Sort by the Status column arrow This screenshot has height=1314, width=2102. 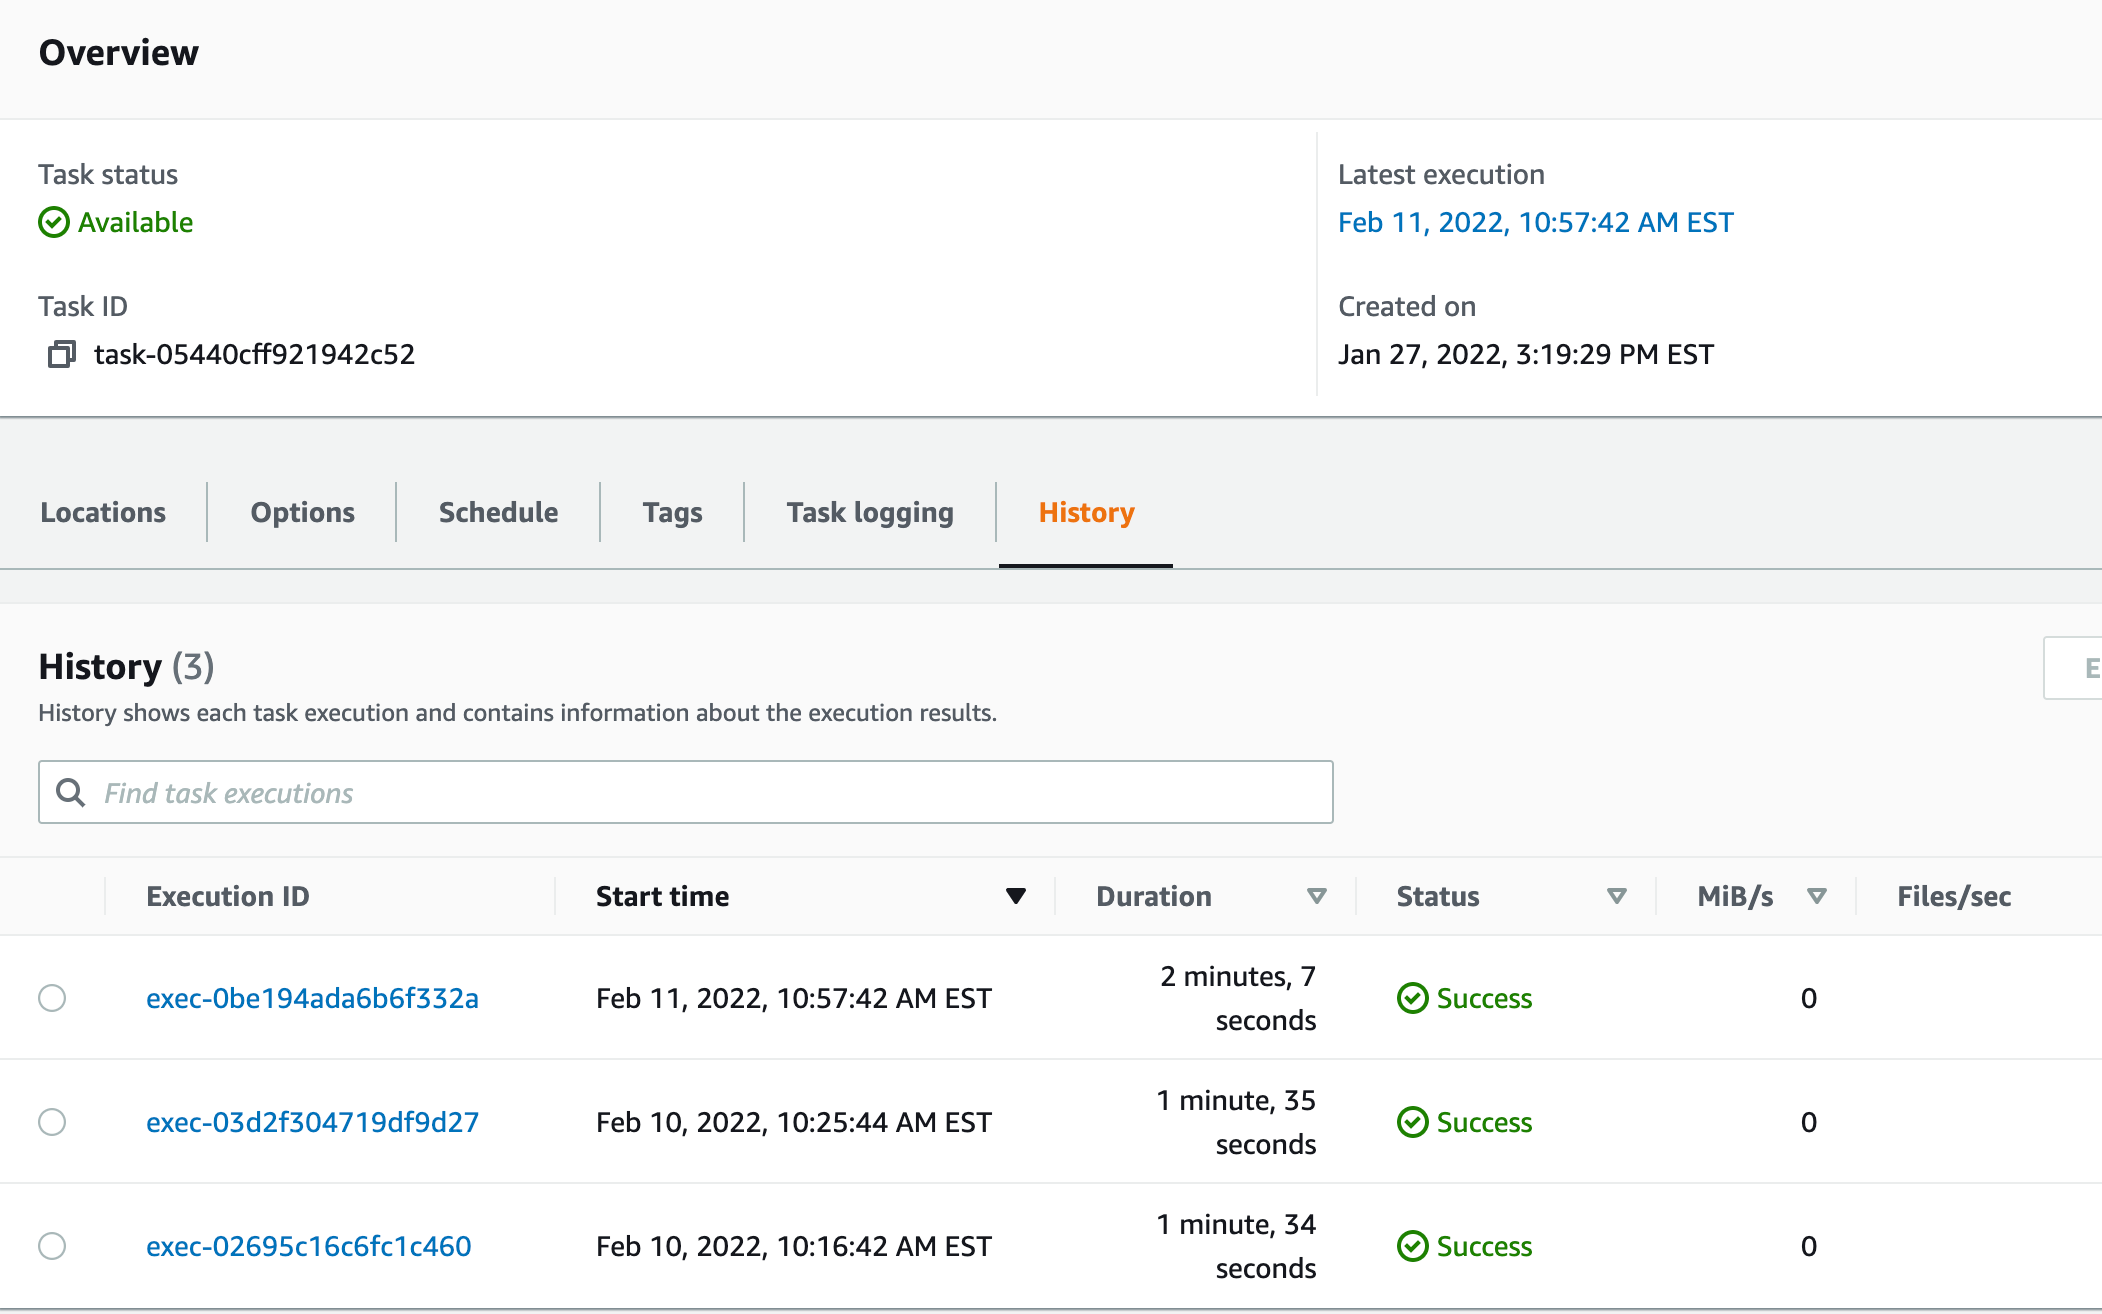1616,896
